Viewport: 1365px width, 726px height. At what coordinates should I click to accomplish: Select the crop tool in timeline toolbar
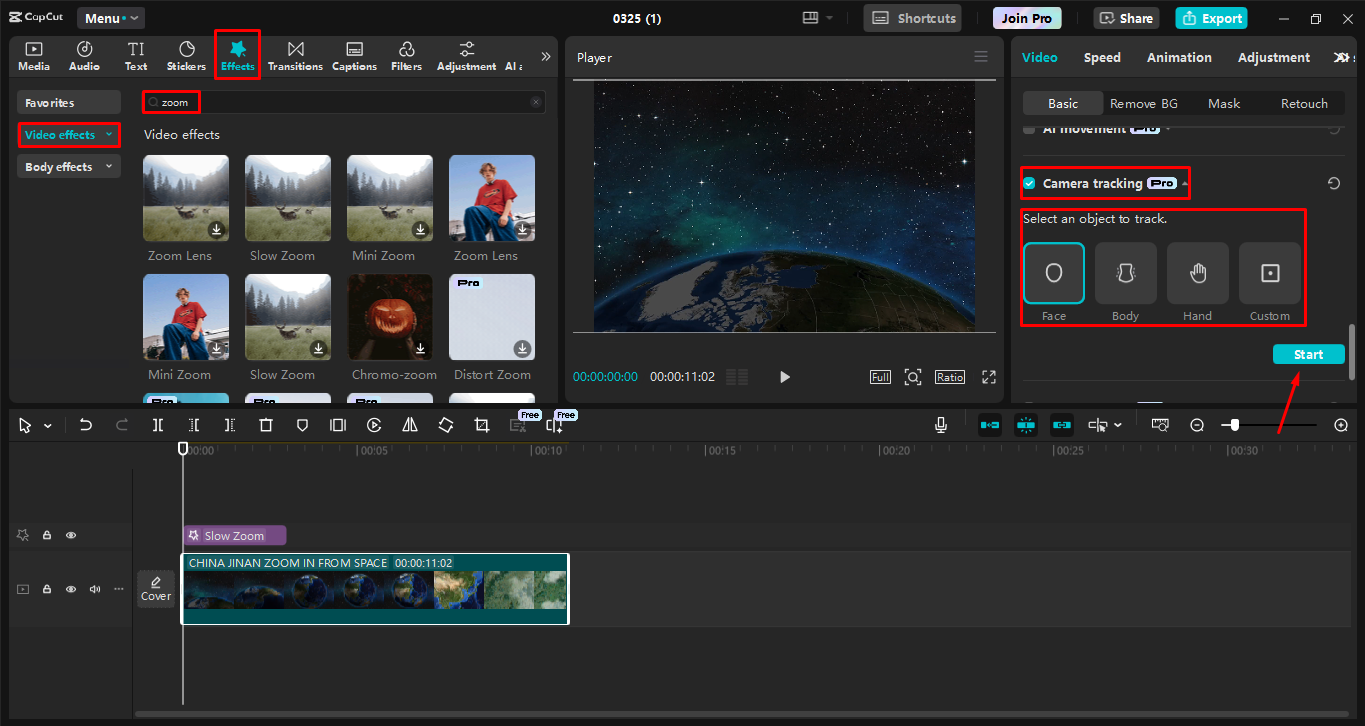point(482,425)
